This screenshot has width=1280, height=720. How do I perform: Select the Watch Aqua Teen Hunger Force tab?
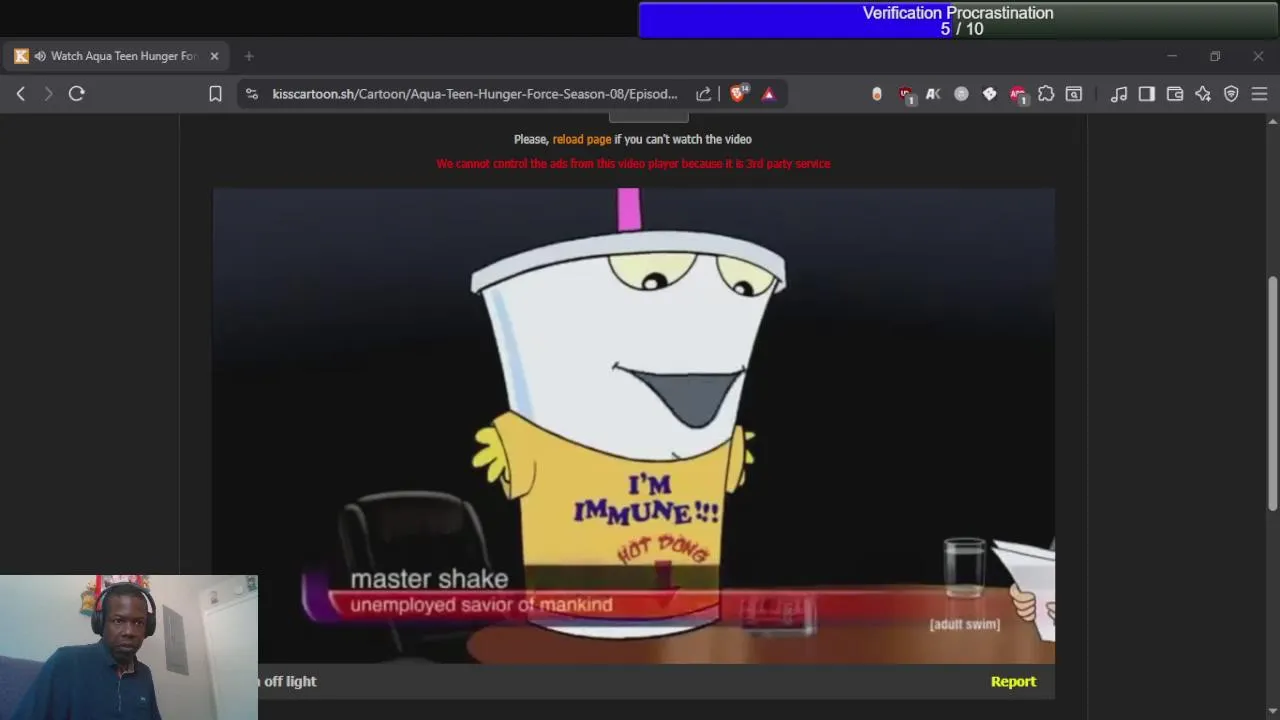[x=116, y=56]
